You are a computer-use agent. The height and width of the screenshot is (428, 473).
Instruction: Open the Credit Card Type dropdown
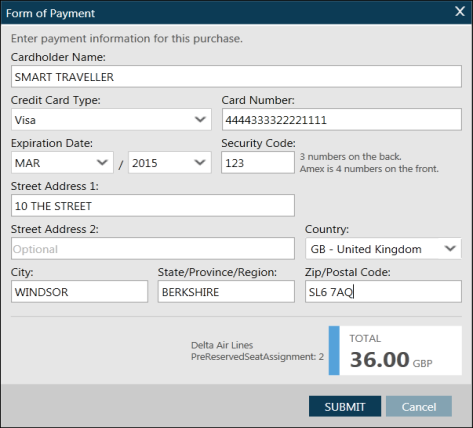point(111,119)
